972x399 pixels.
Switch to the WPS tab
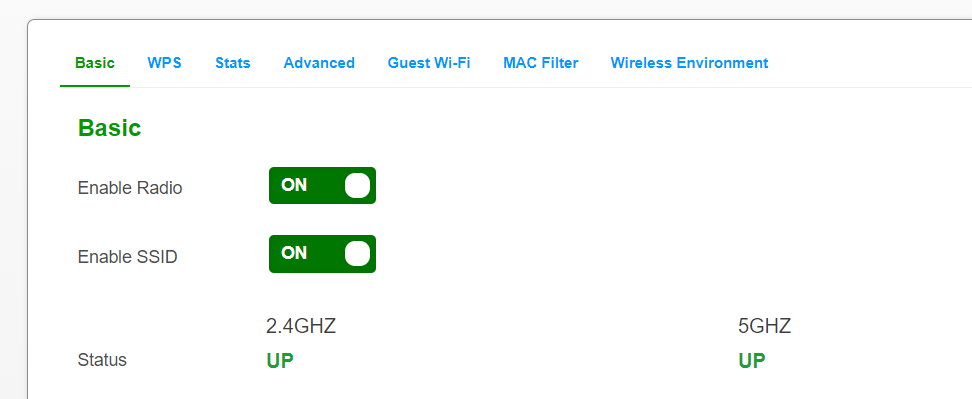point(164,63)
